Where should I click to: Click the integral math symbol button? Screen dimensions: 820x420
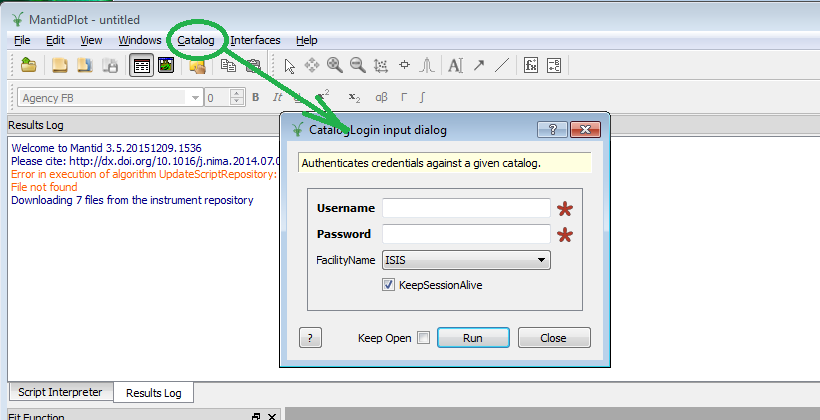tap(422, 97)
